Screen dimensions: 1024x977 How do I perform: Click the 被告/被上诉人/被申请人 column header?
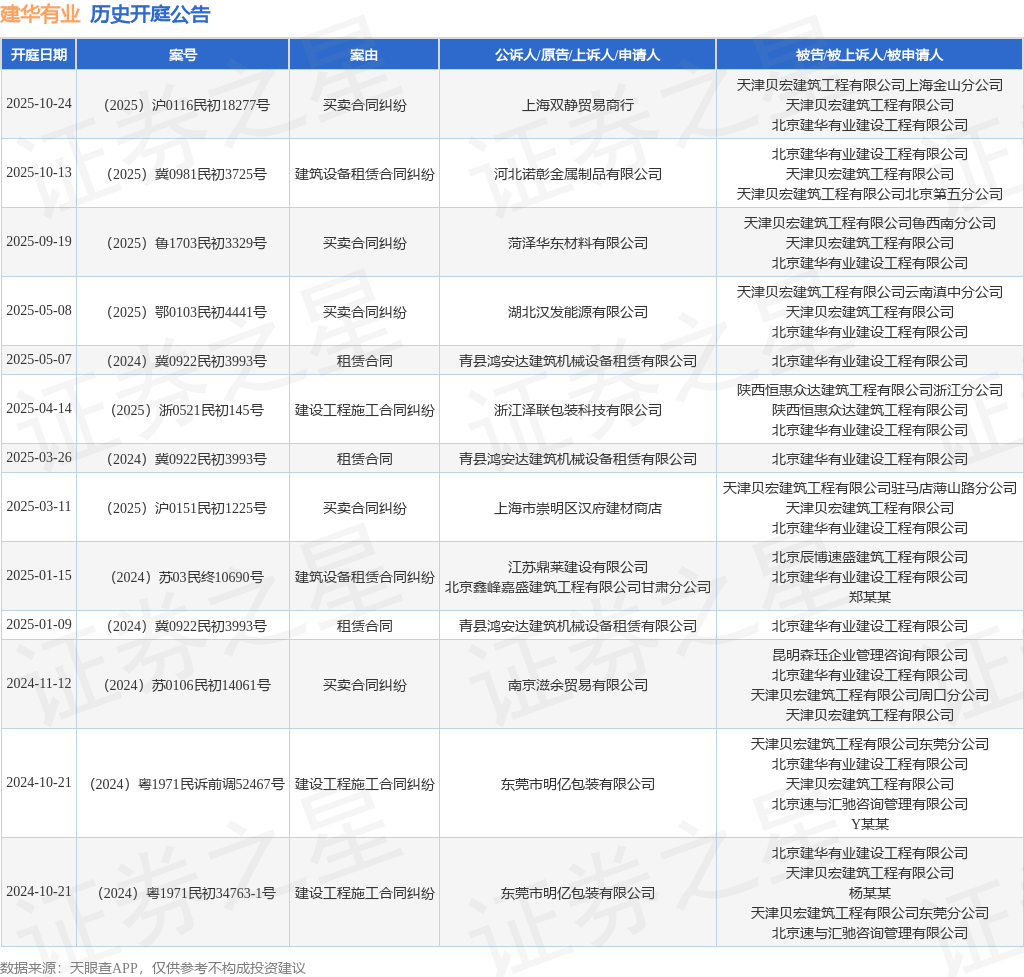point(869,55)
